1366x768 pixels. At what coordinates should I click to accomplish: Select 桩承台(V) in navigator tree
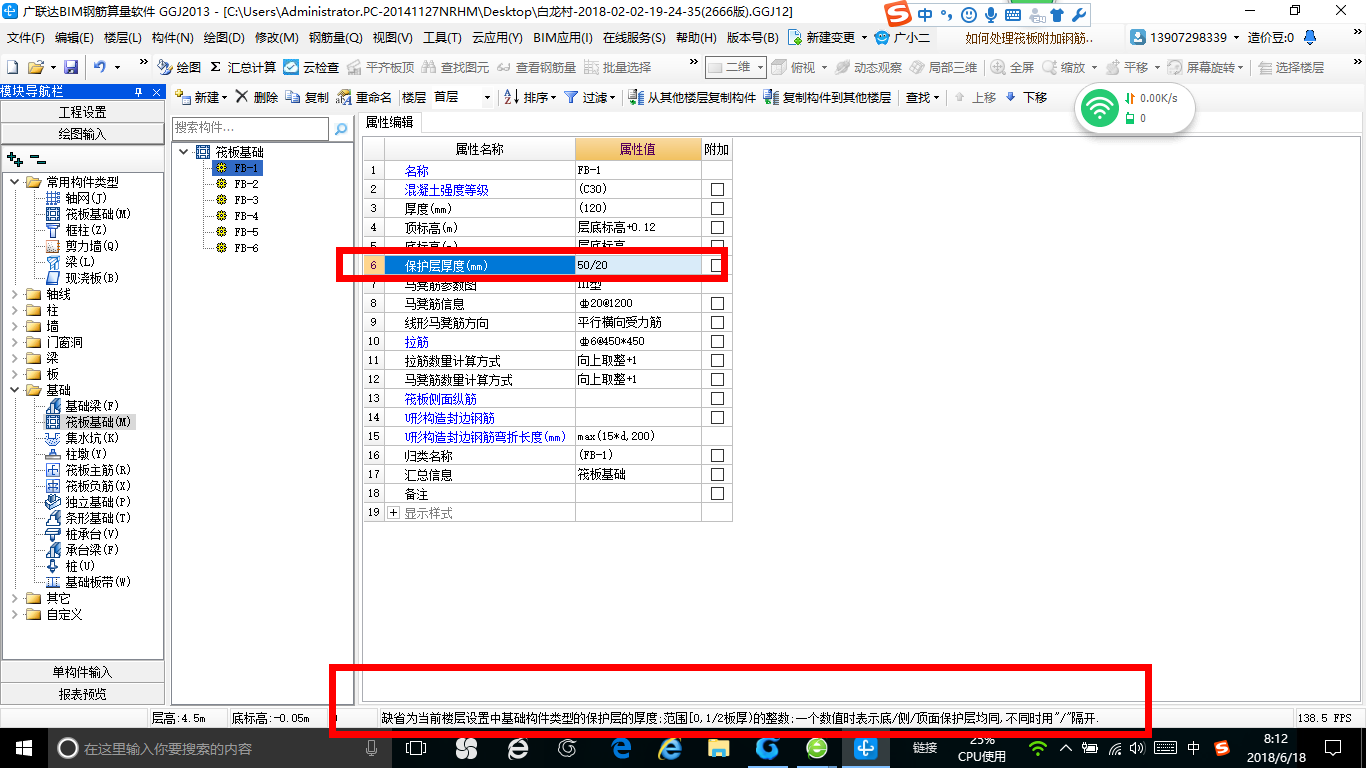pyautogui.click(x=82, y=534)
